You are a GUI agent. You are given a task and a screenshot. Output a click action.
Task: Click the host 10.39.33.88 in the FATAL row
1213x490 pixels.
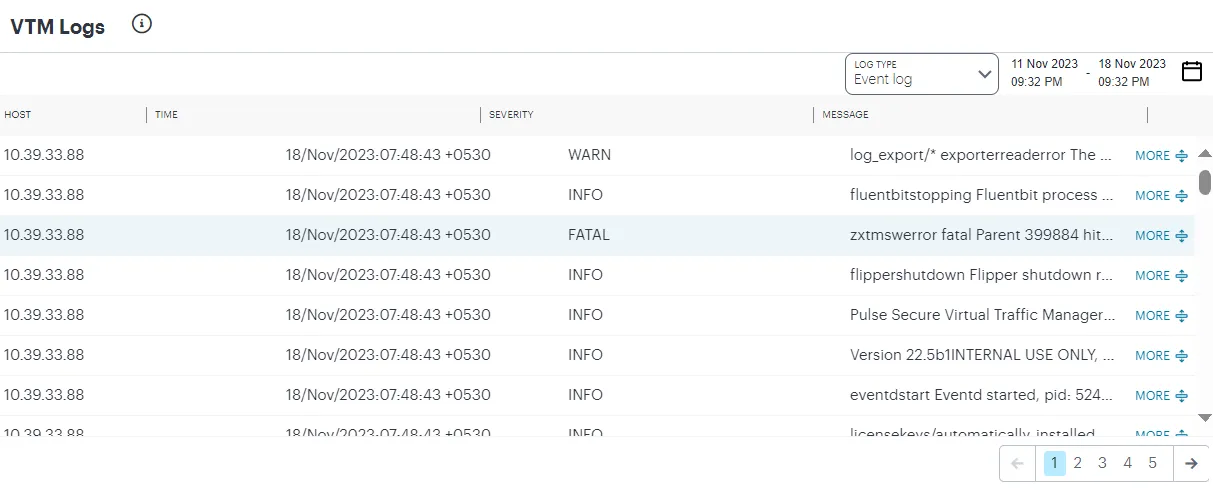click(44, 236)
